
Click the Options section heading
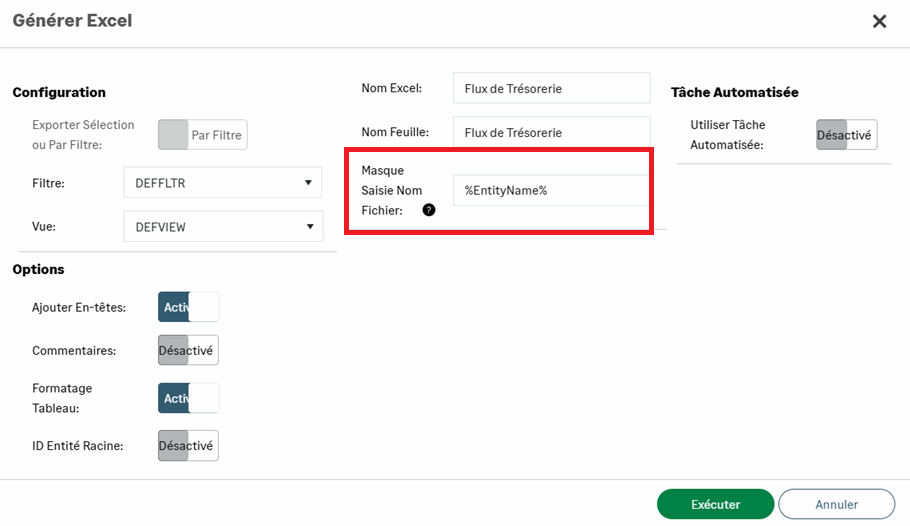click(38, 269)
